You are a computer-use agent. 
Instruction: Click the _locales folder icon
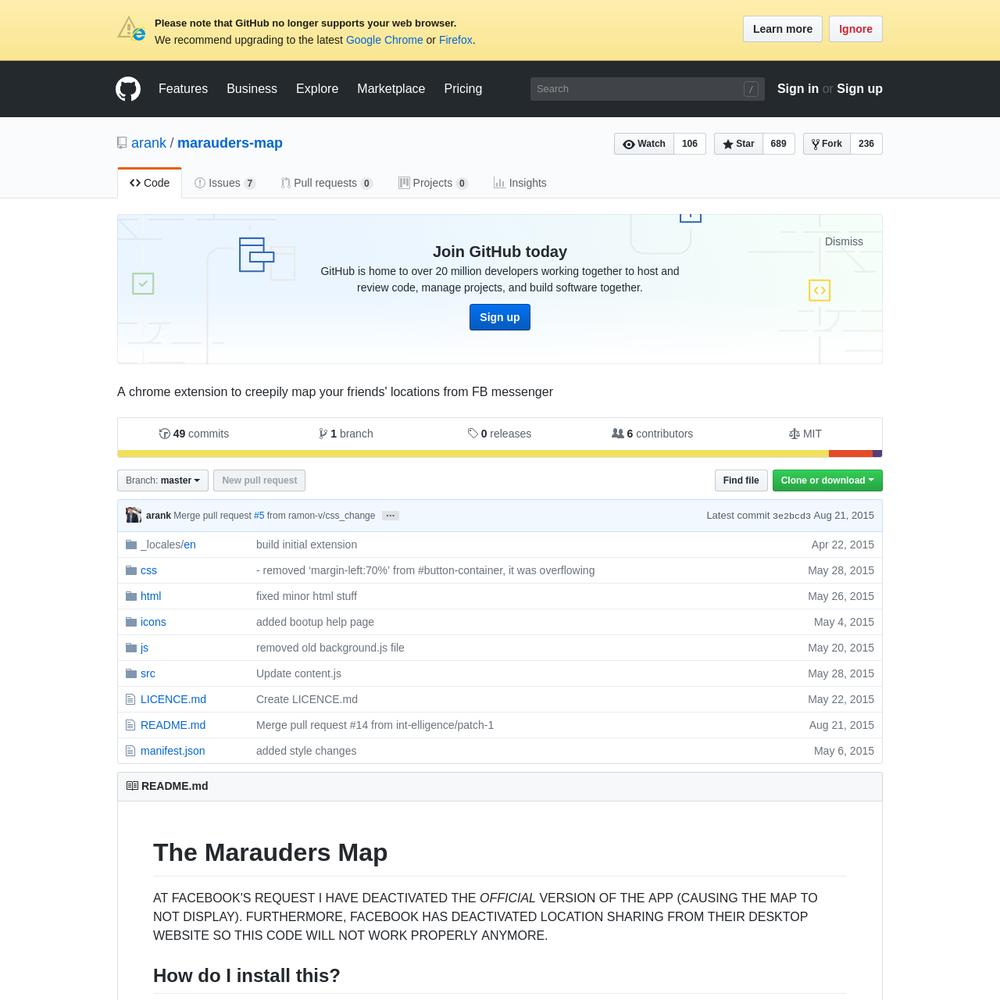(131, 544)
